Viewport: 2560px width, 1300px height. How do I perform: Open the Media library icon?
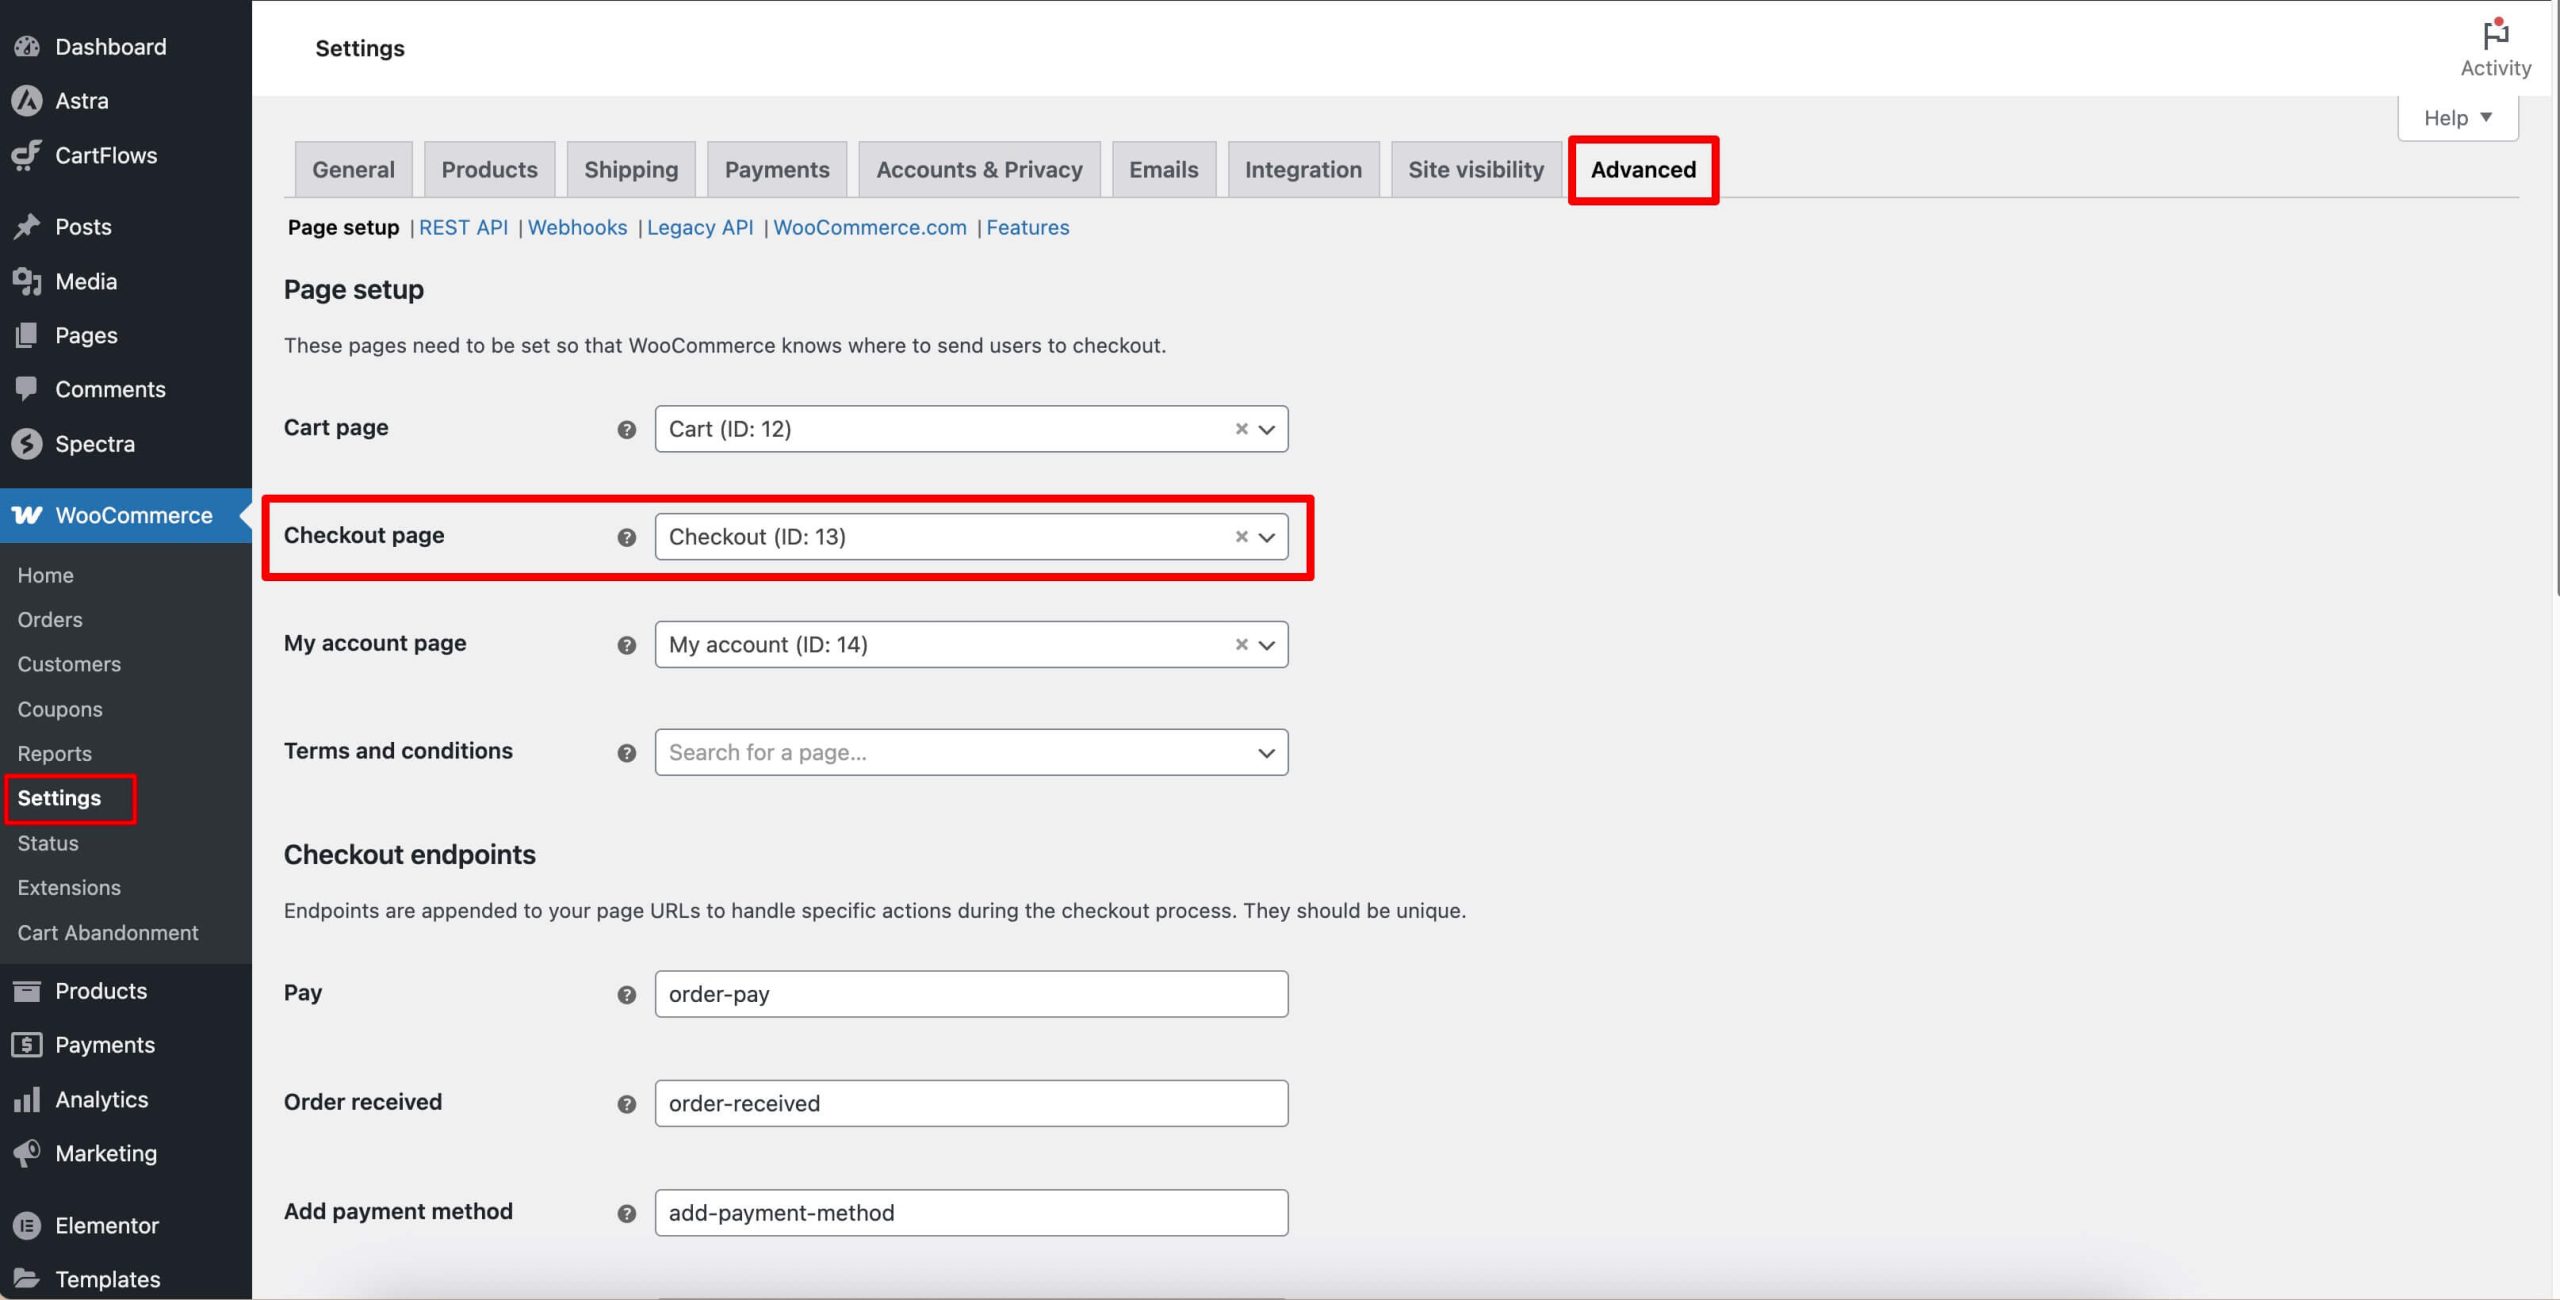point(27,282)
